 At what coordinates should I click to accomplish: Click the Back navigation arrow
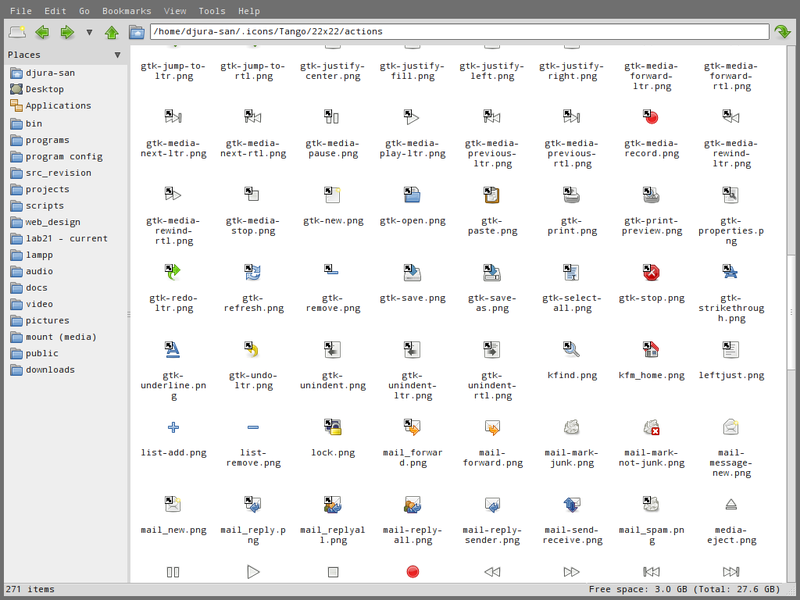41,31
